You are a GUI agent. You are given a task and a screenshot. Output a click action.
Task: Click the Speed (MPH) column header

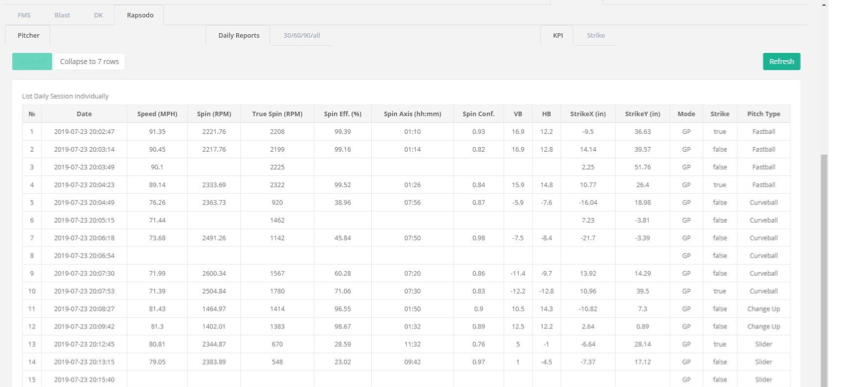[157, 114]
